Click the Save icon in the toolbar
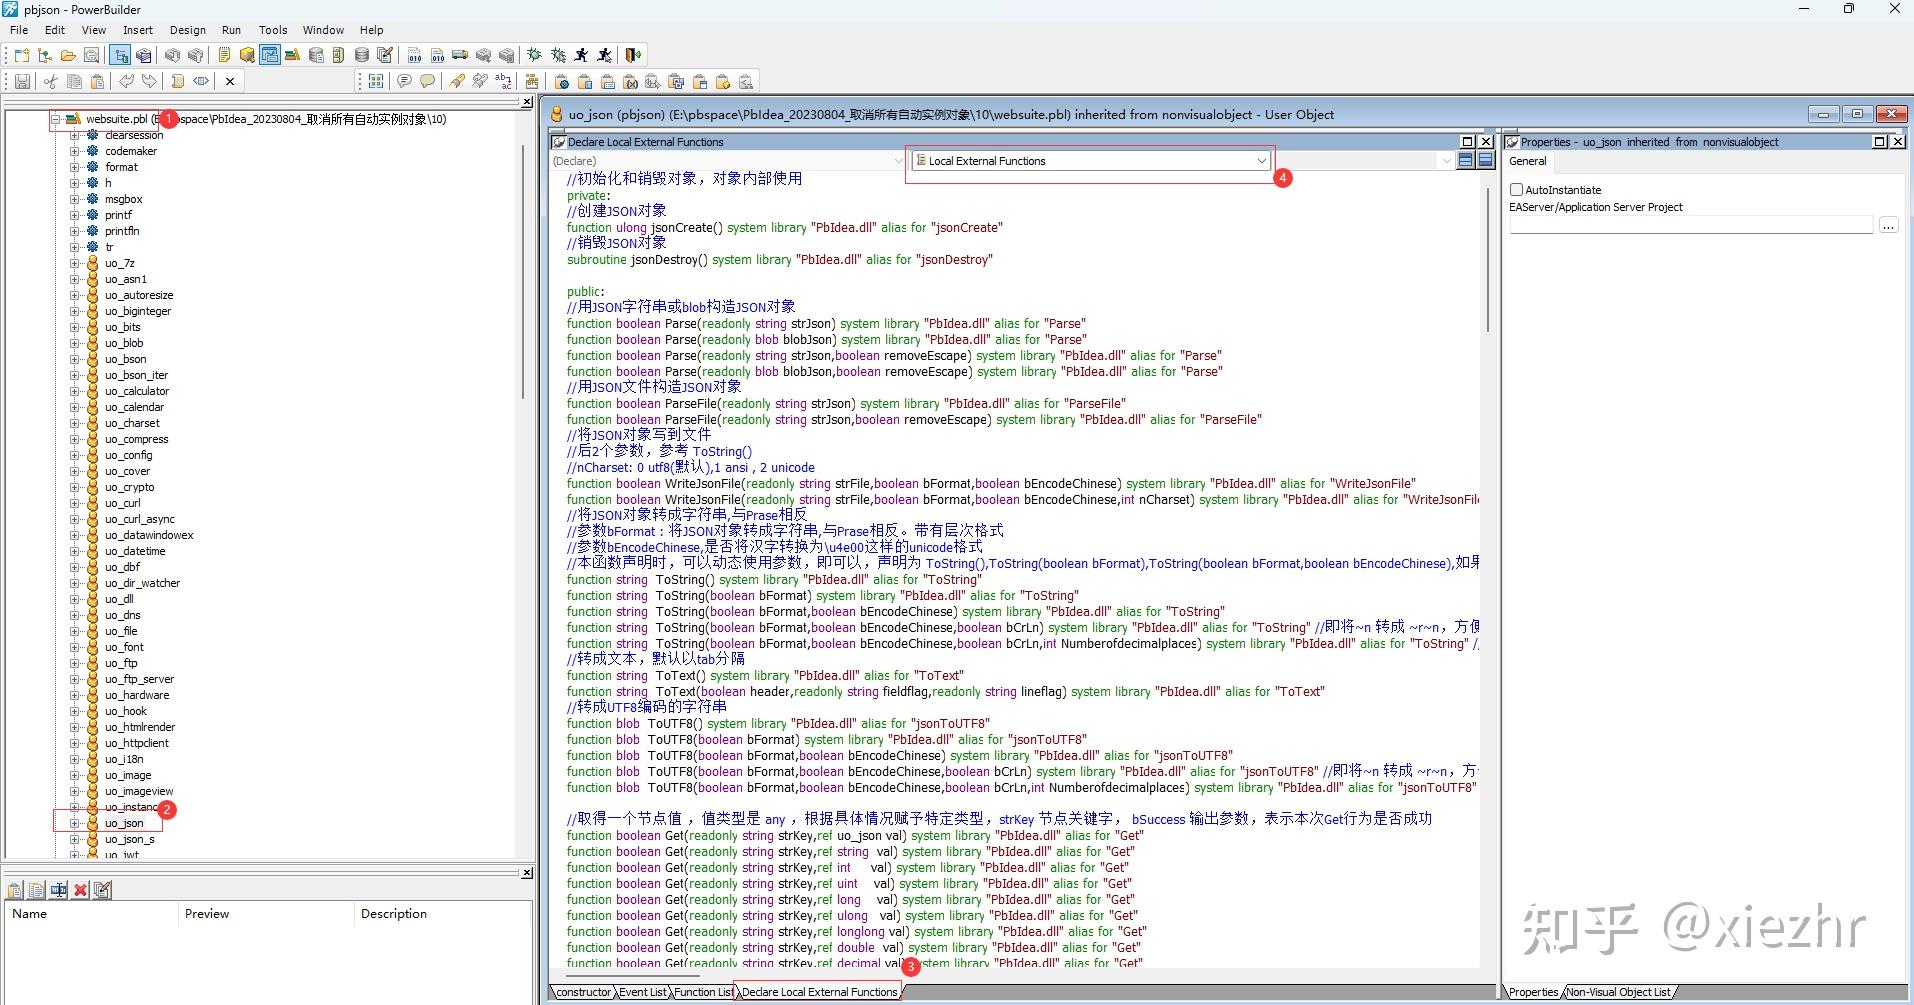Viewport: 1914px width, 1005px height. tap(22, 81)
